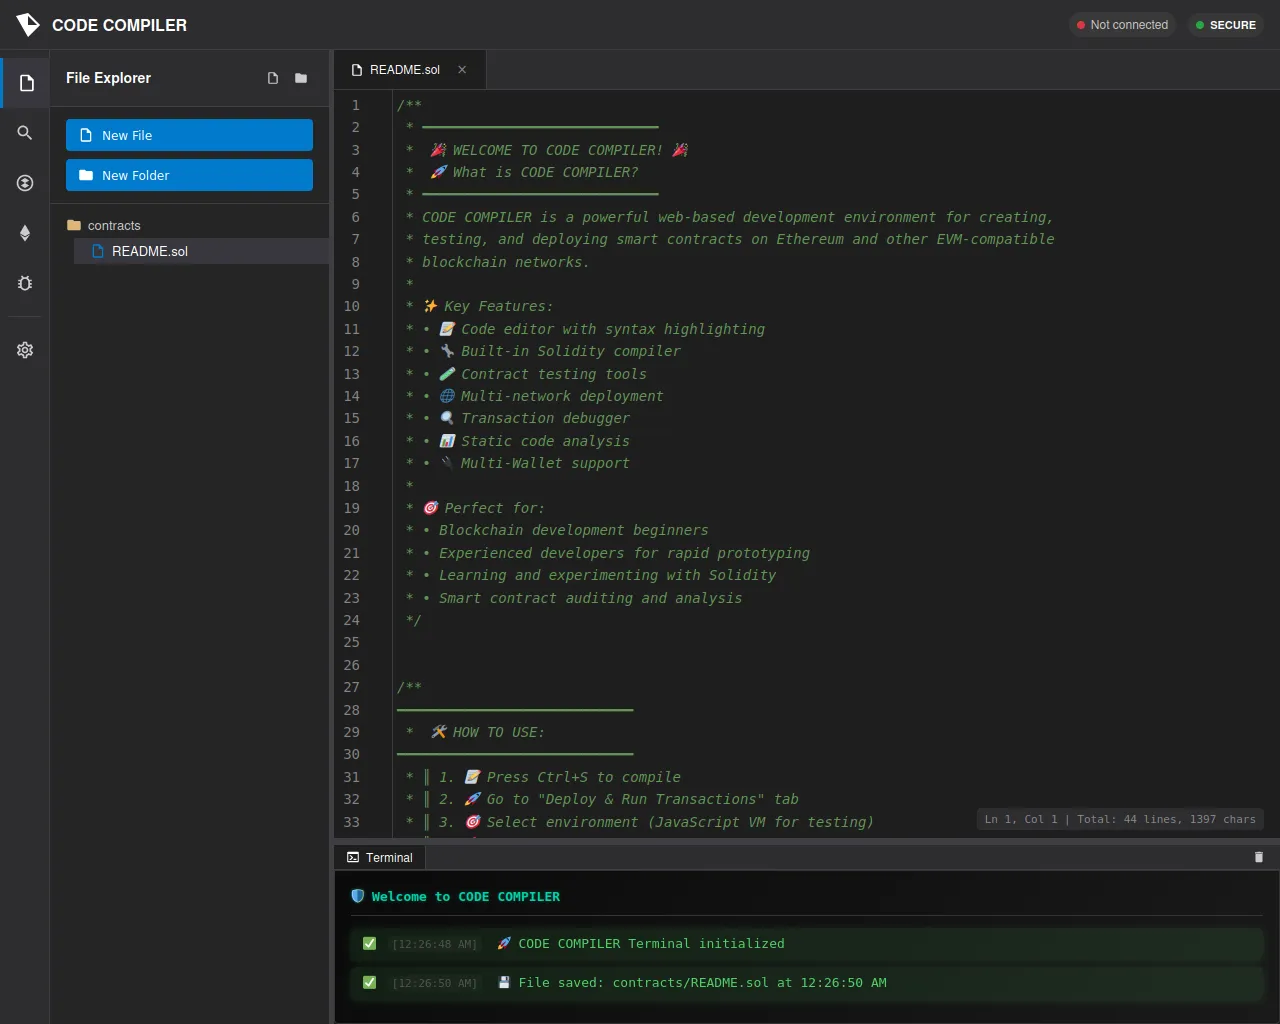The image size is (1280, 1024).
Task: Switch to the README.sol editor tab
Action: click(x=403, y=70)
